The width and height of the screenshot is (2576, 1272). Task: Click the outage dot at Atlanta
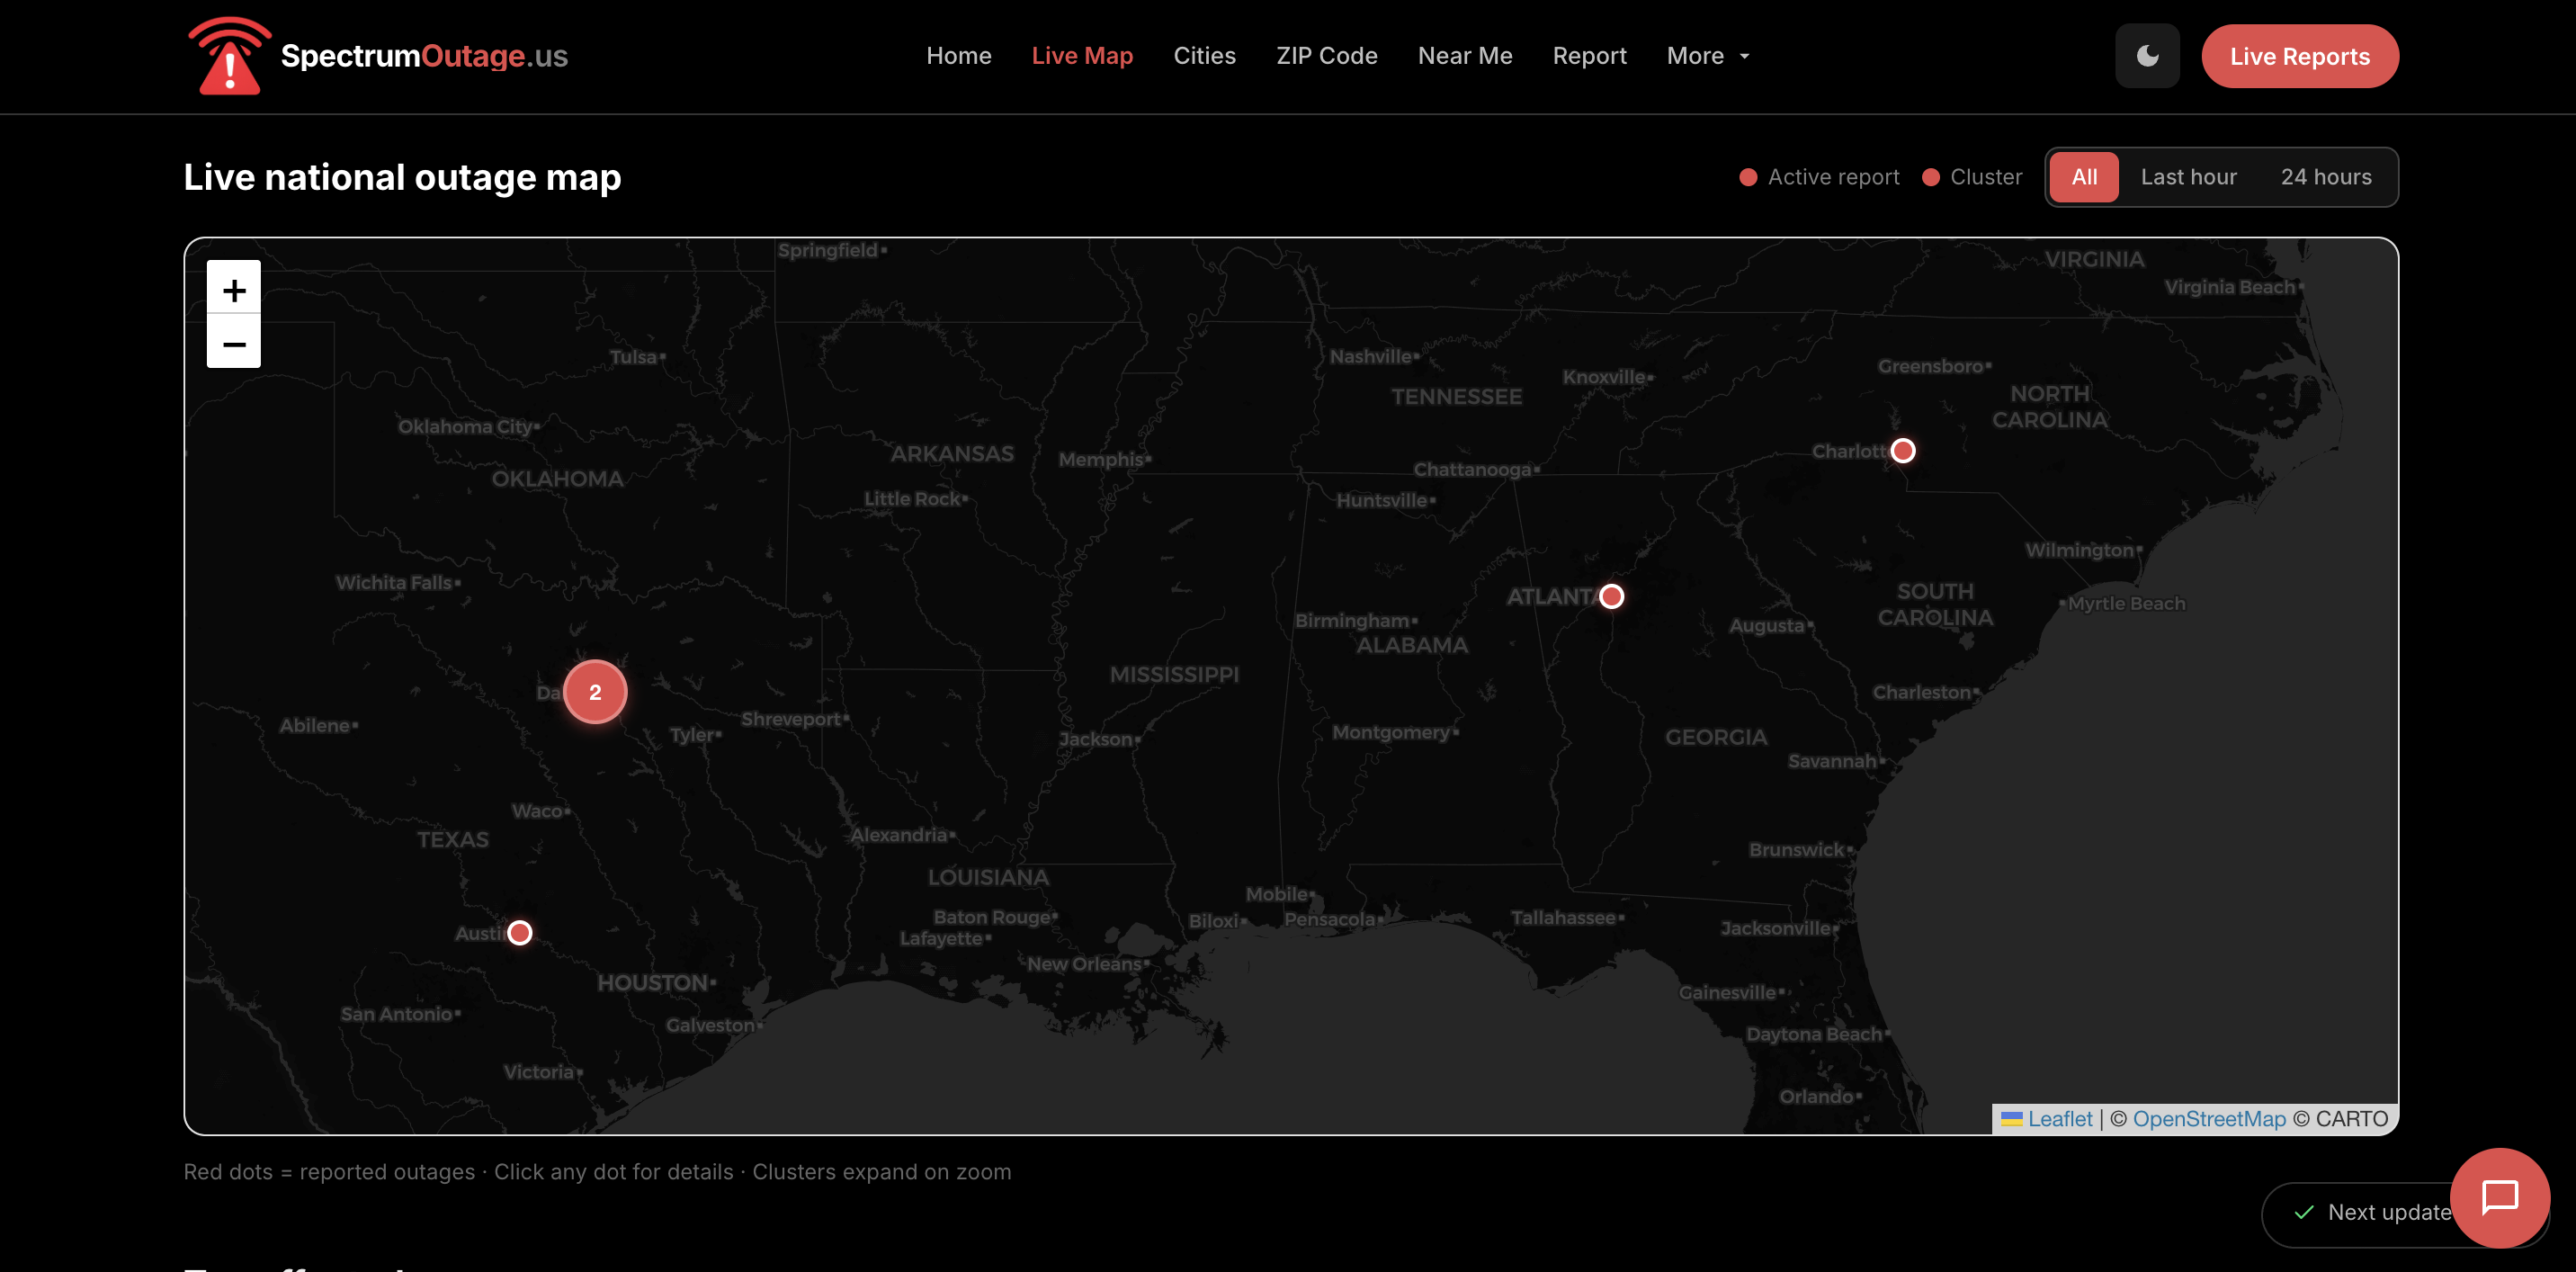[1611, 597]
